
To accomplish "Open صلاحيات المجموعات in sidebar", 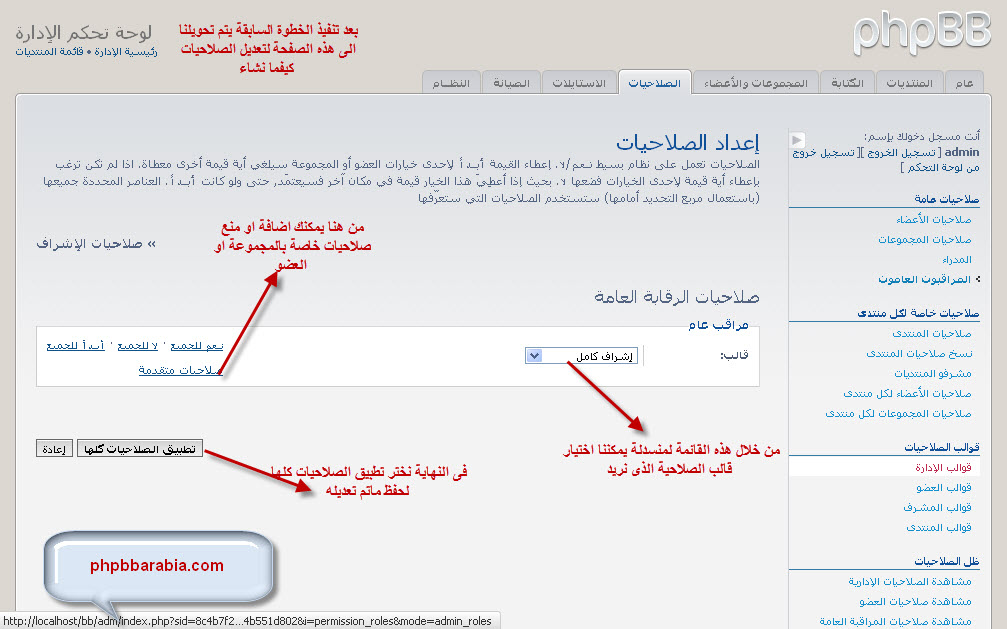I will pyautogui.click(x=925, y=240).
